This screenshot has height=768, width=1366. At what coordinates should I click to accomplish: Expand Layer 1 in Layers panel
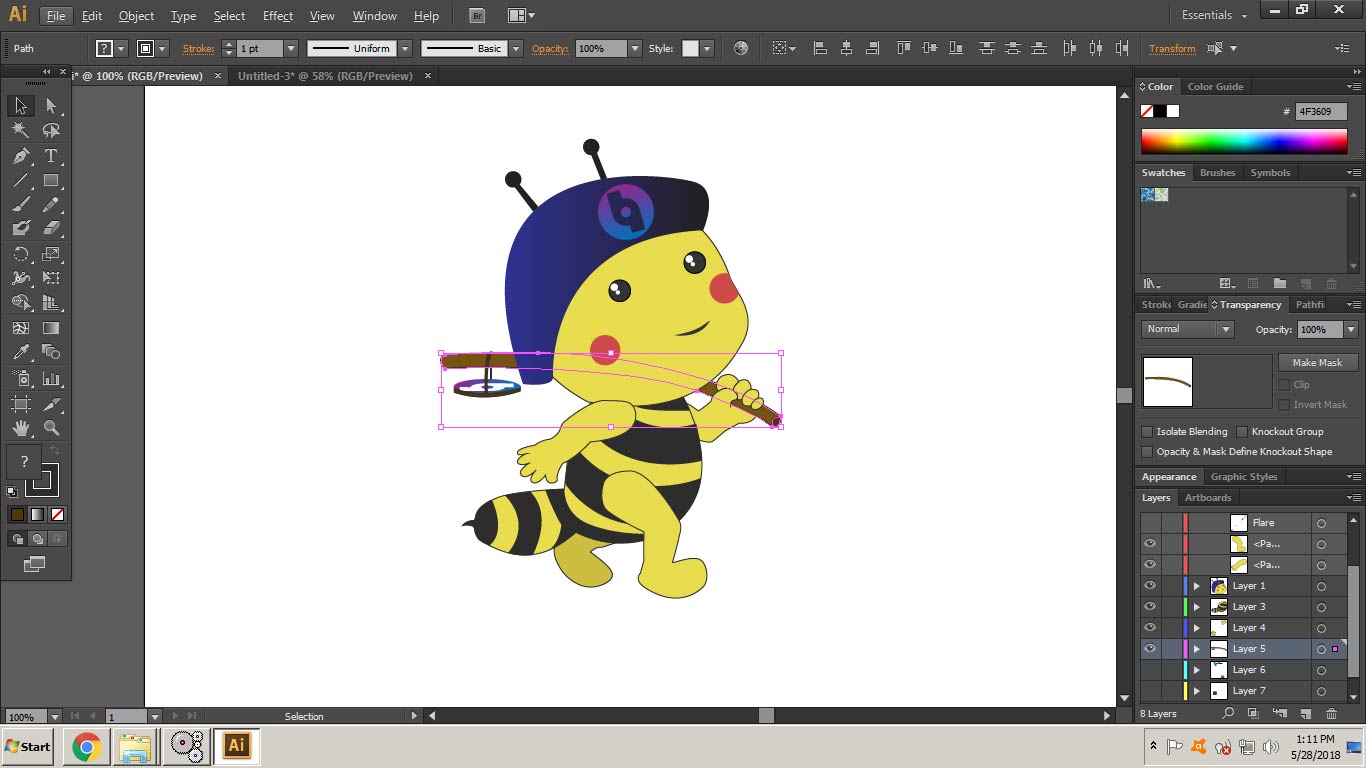coord(1196,586)
